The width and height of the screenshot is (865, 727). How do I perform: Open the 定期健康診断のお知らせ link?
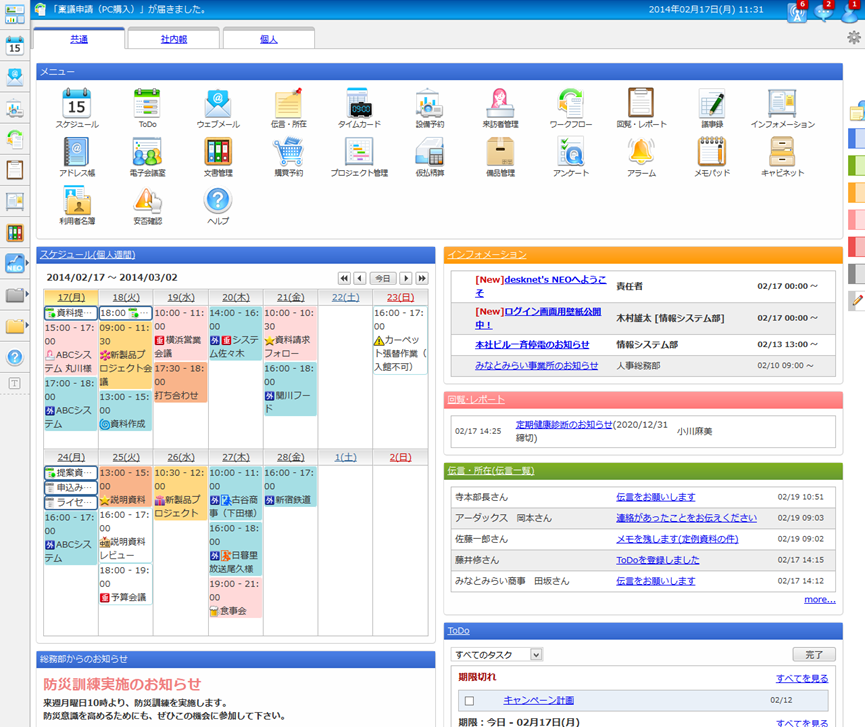(x=563, y=424)
